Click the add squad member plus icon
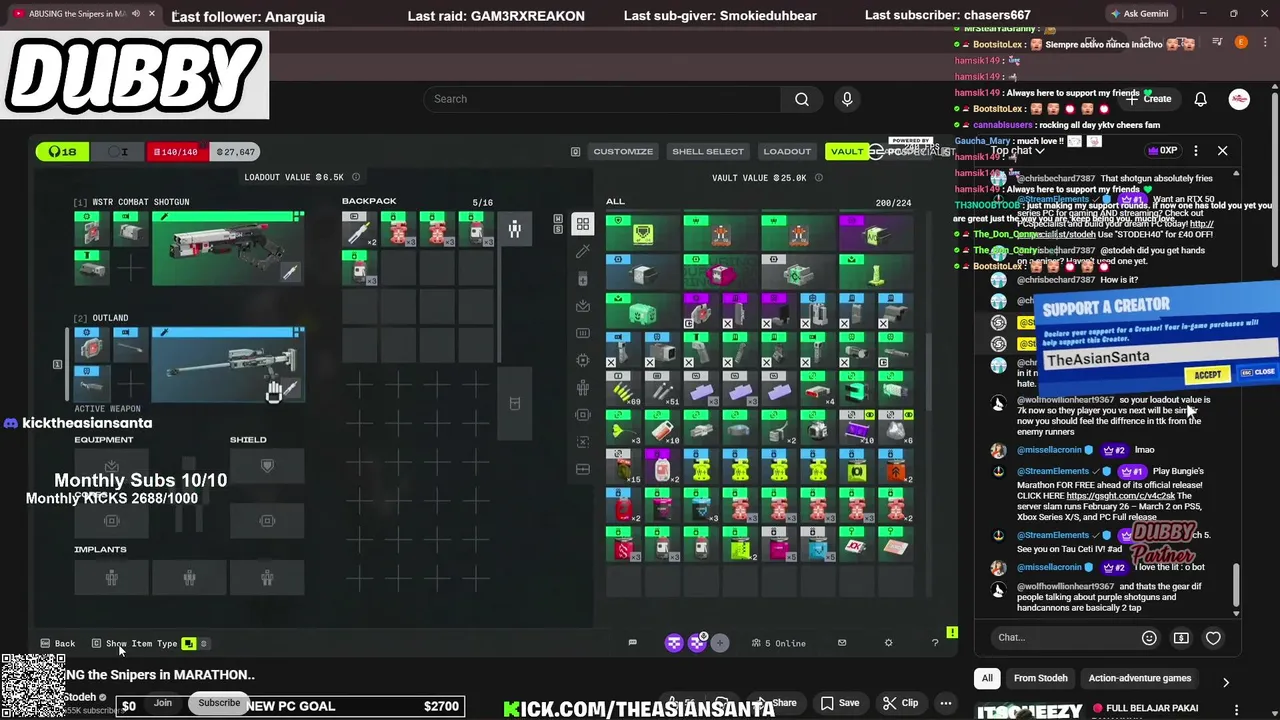Image resolution: width=1280 pixels, height=720 pixels. click(x=720, y=643)
